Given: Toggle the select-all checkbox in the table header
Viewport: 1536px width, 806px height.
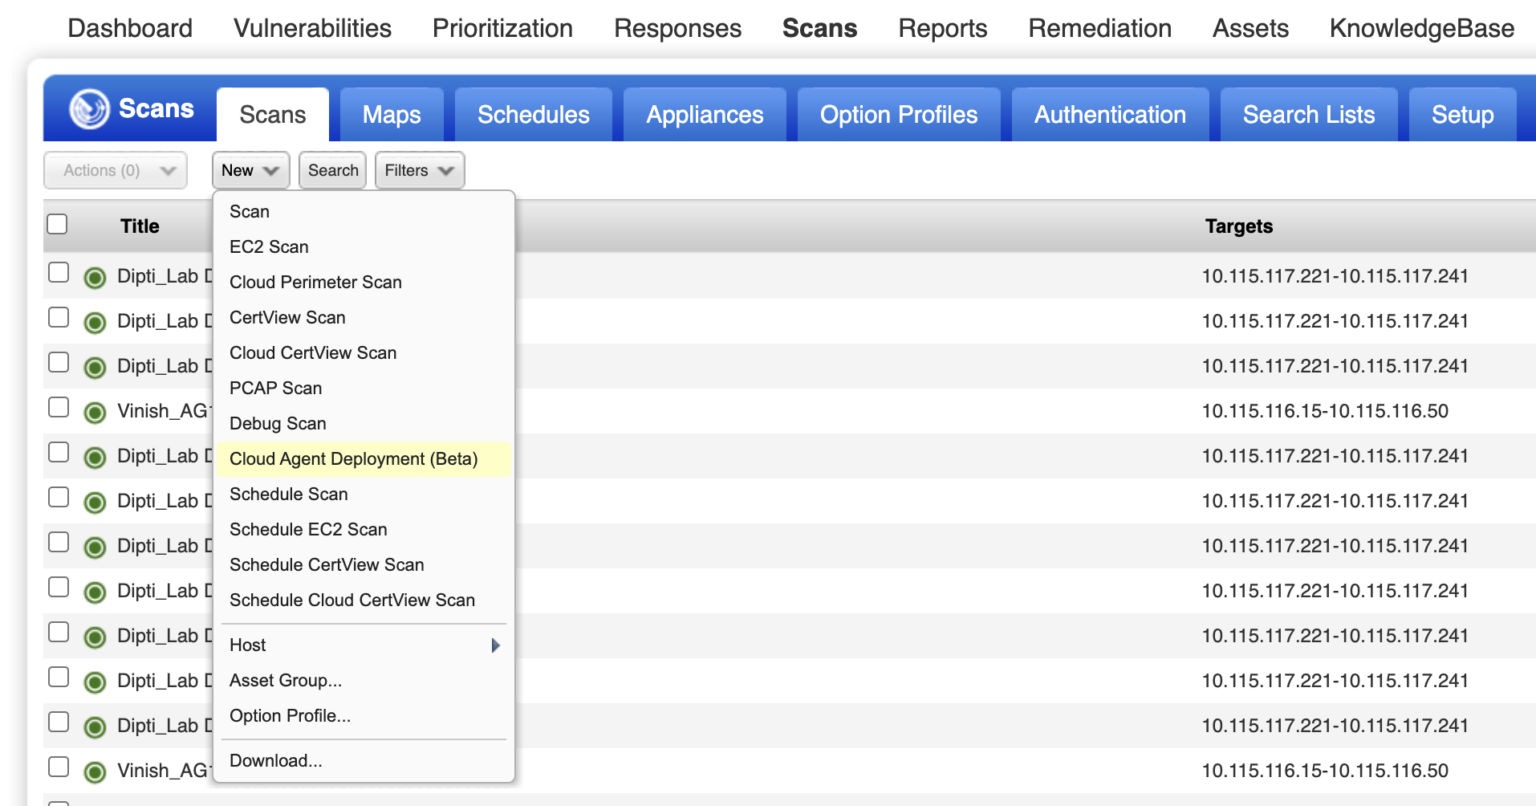Looking at the screenshot, I should [x=57, y=224].
